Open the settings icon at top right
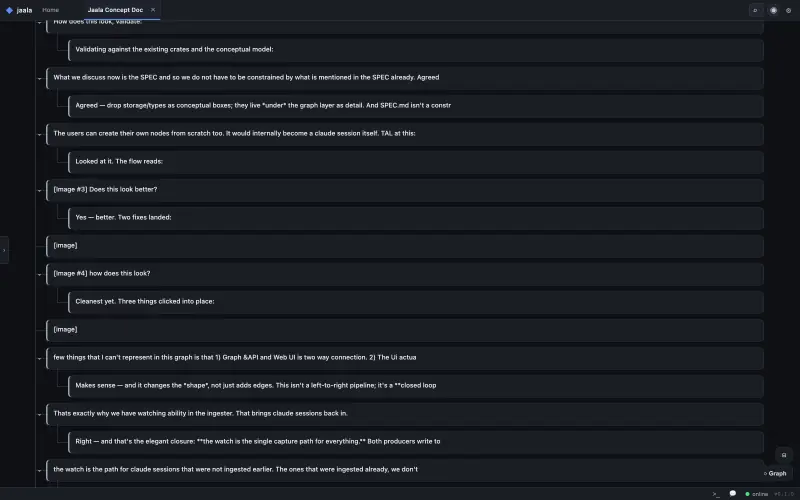800x500 pixels. pyautogui.click(x=788, y=10)
